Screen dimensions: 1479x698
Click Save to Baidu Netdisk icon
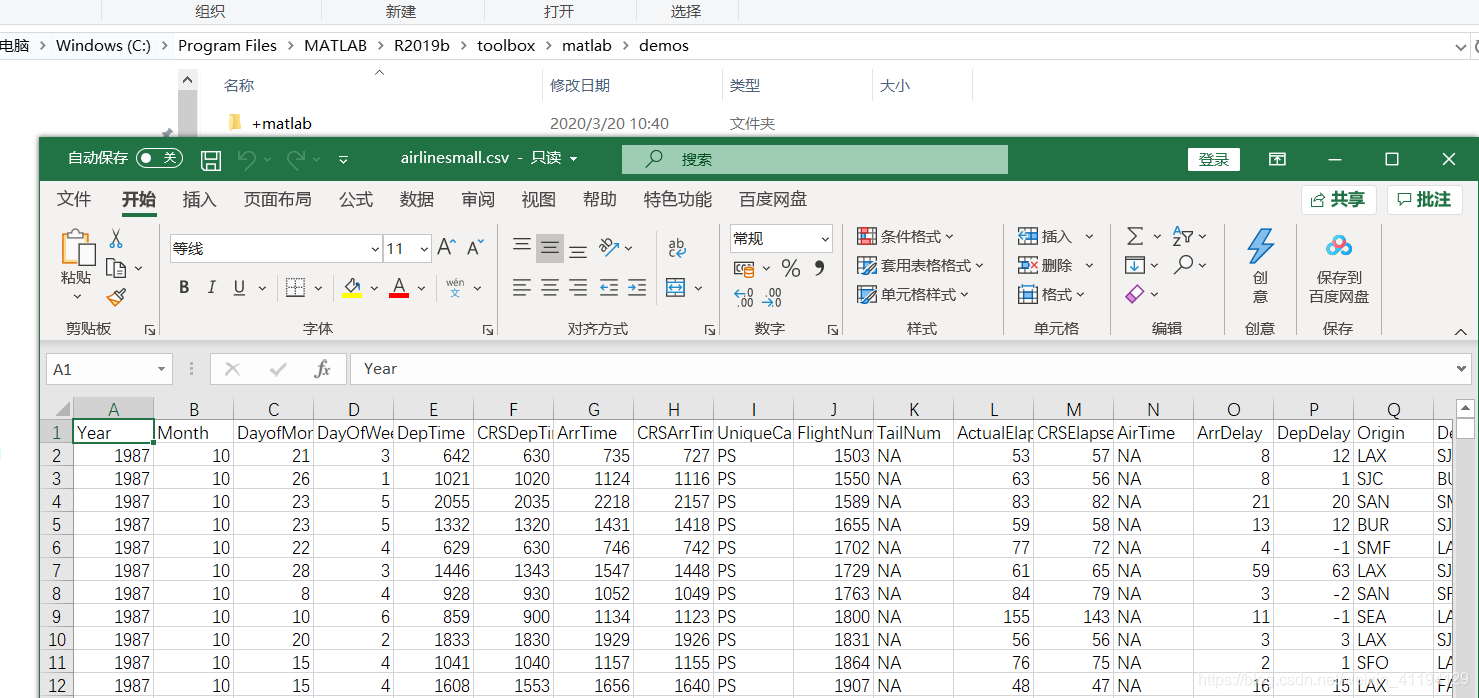(1339, 246)
